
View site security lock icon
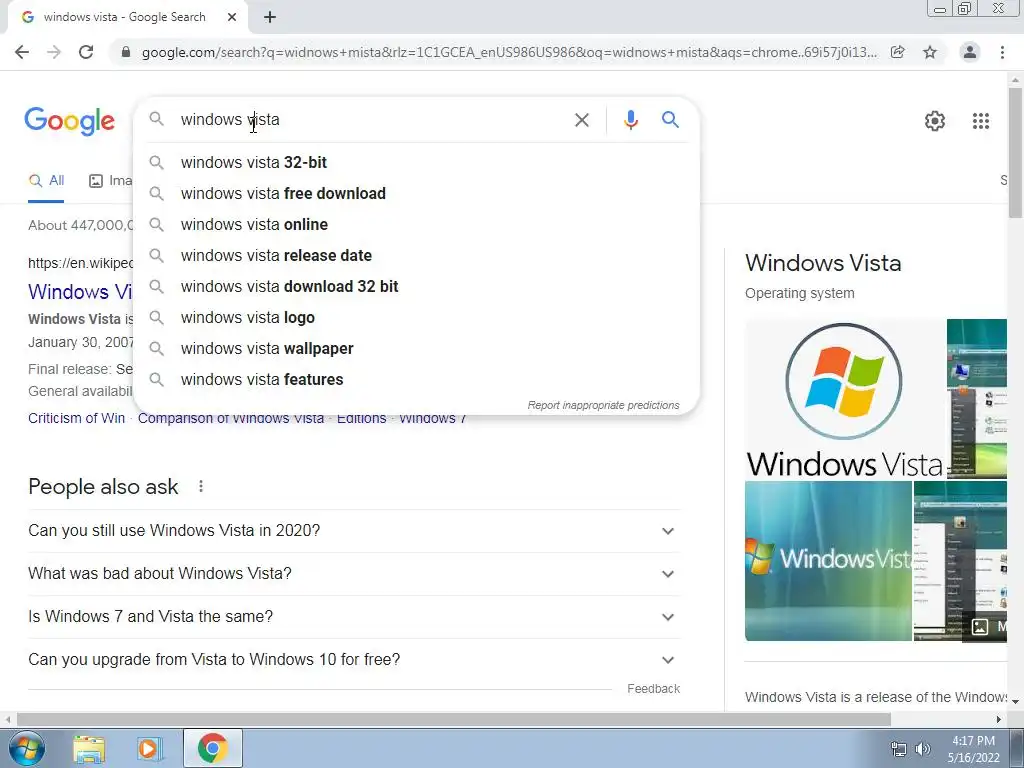126,52
